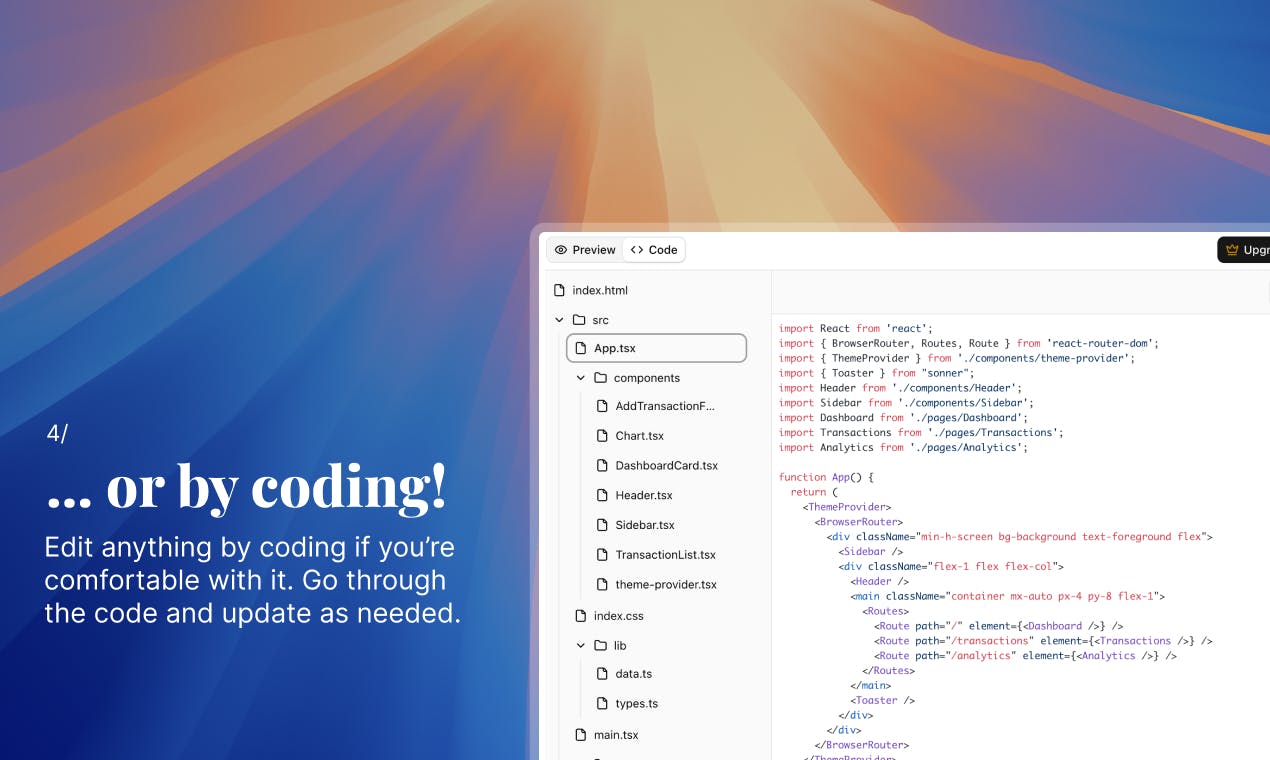Click the Chart.tsx file icon
1270x760 pixels.
[x=602, y=436]
